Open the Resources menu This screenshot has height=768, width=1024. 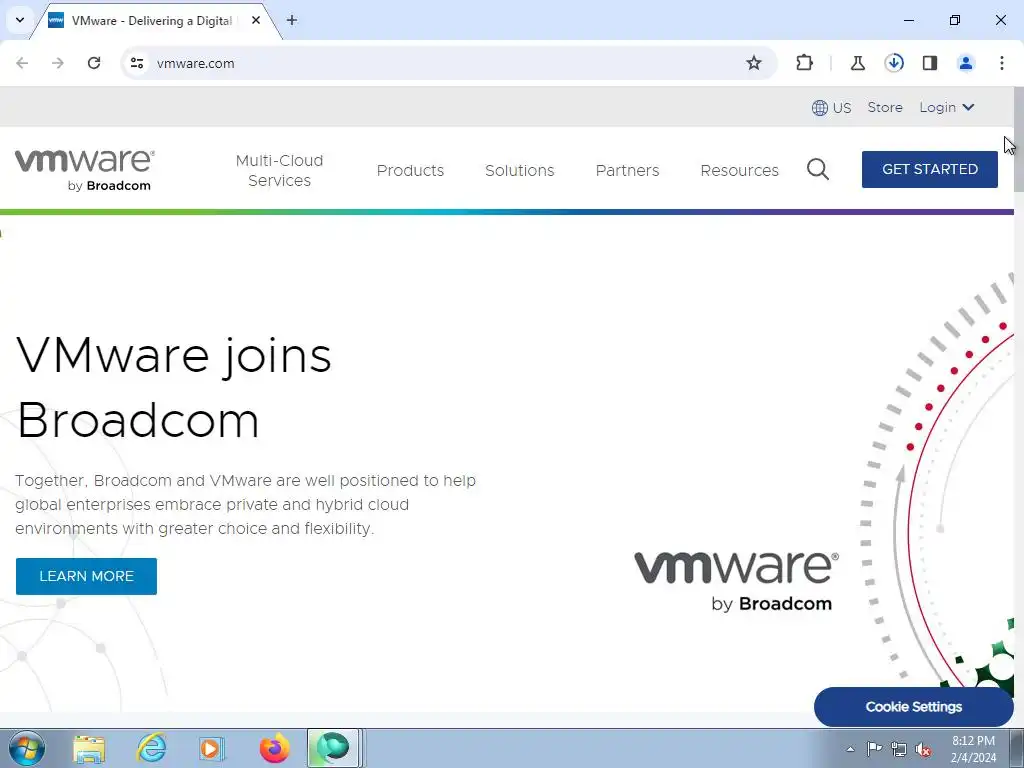pos(739,170)
